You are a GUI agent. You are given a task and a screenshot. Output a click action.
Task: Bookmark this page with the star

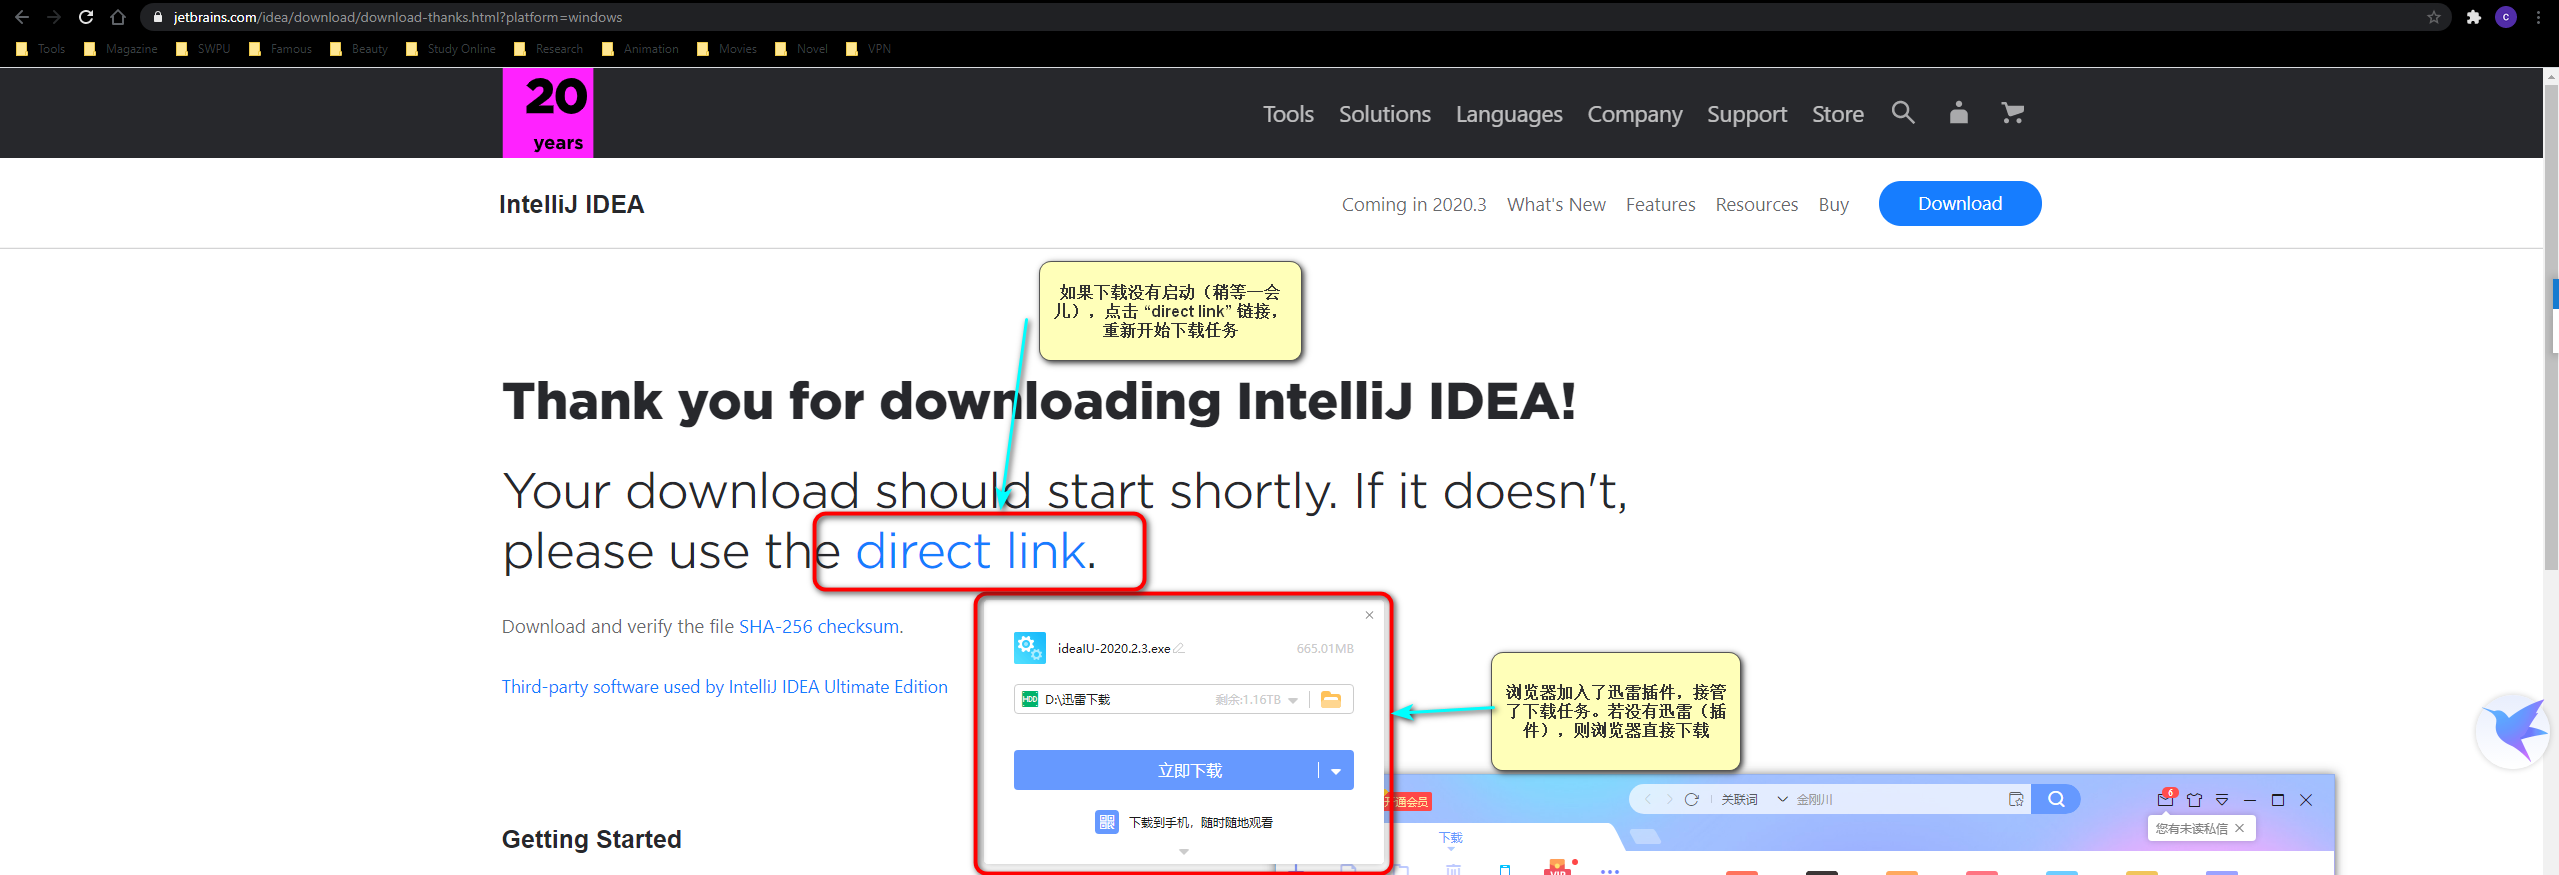(x=2433, y=17)
